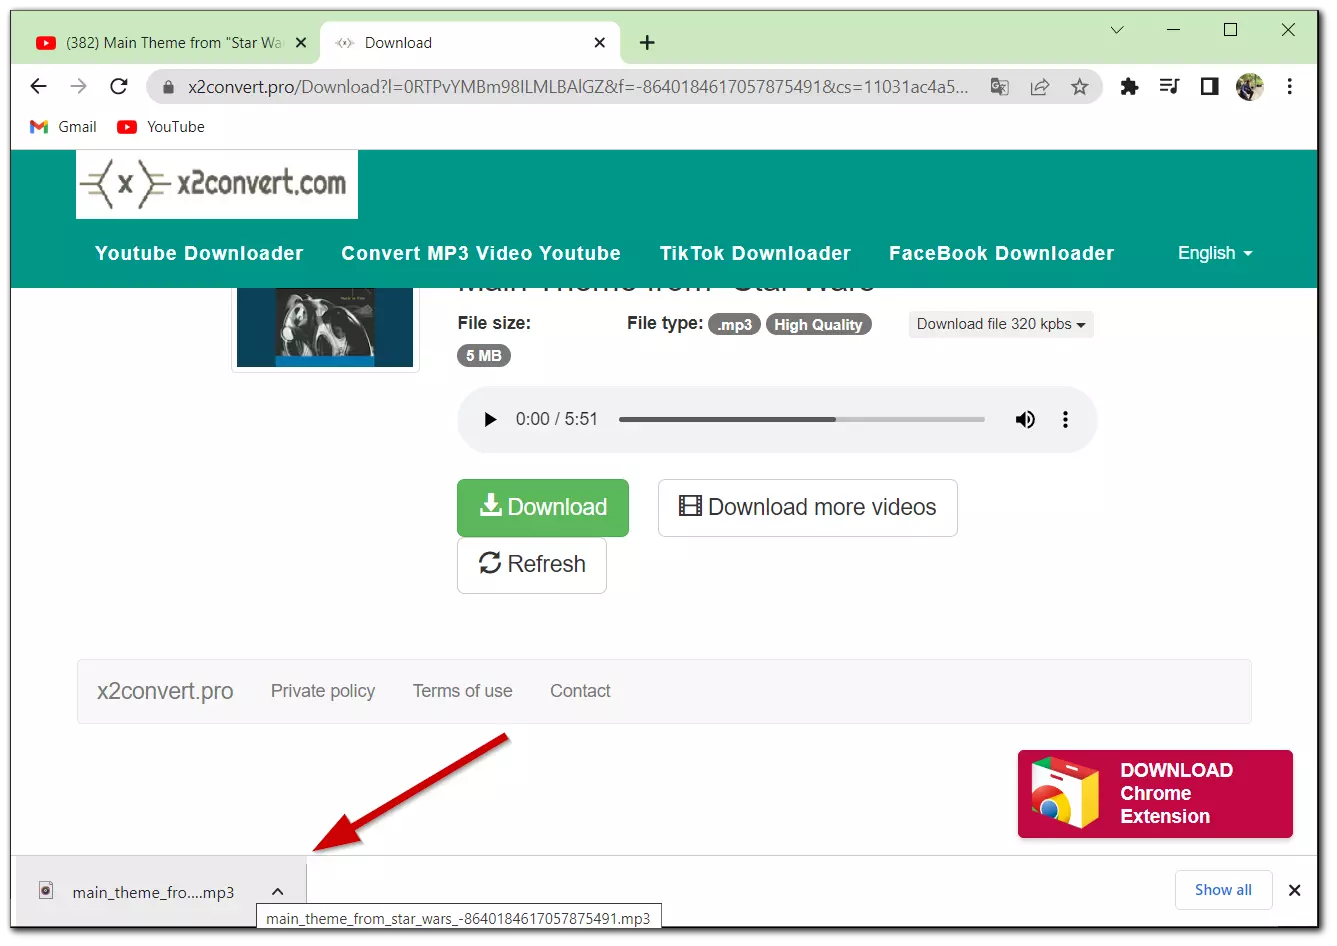The image size is (1337, 946).
Task: Click the green Download button
Action: click(x=543, y=507)
